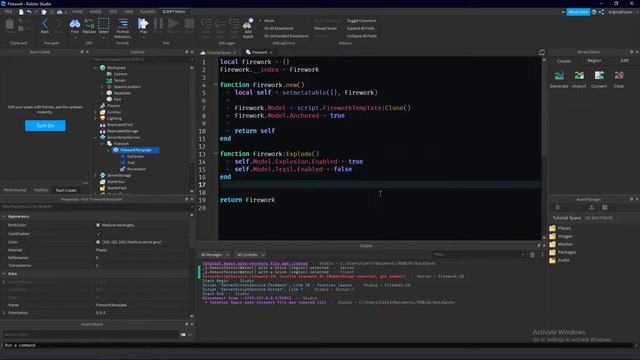Open the FILE menu
The image size is (640, 360).
coord(8,12)
